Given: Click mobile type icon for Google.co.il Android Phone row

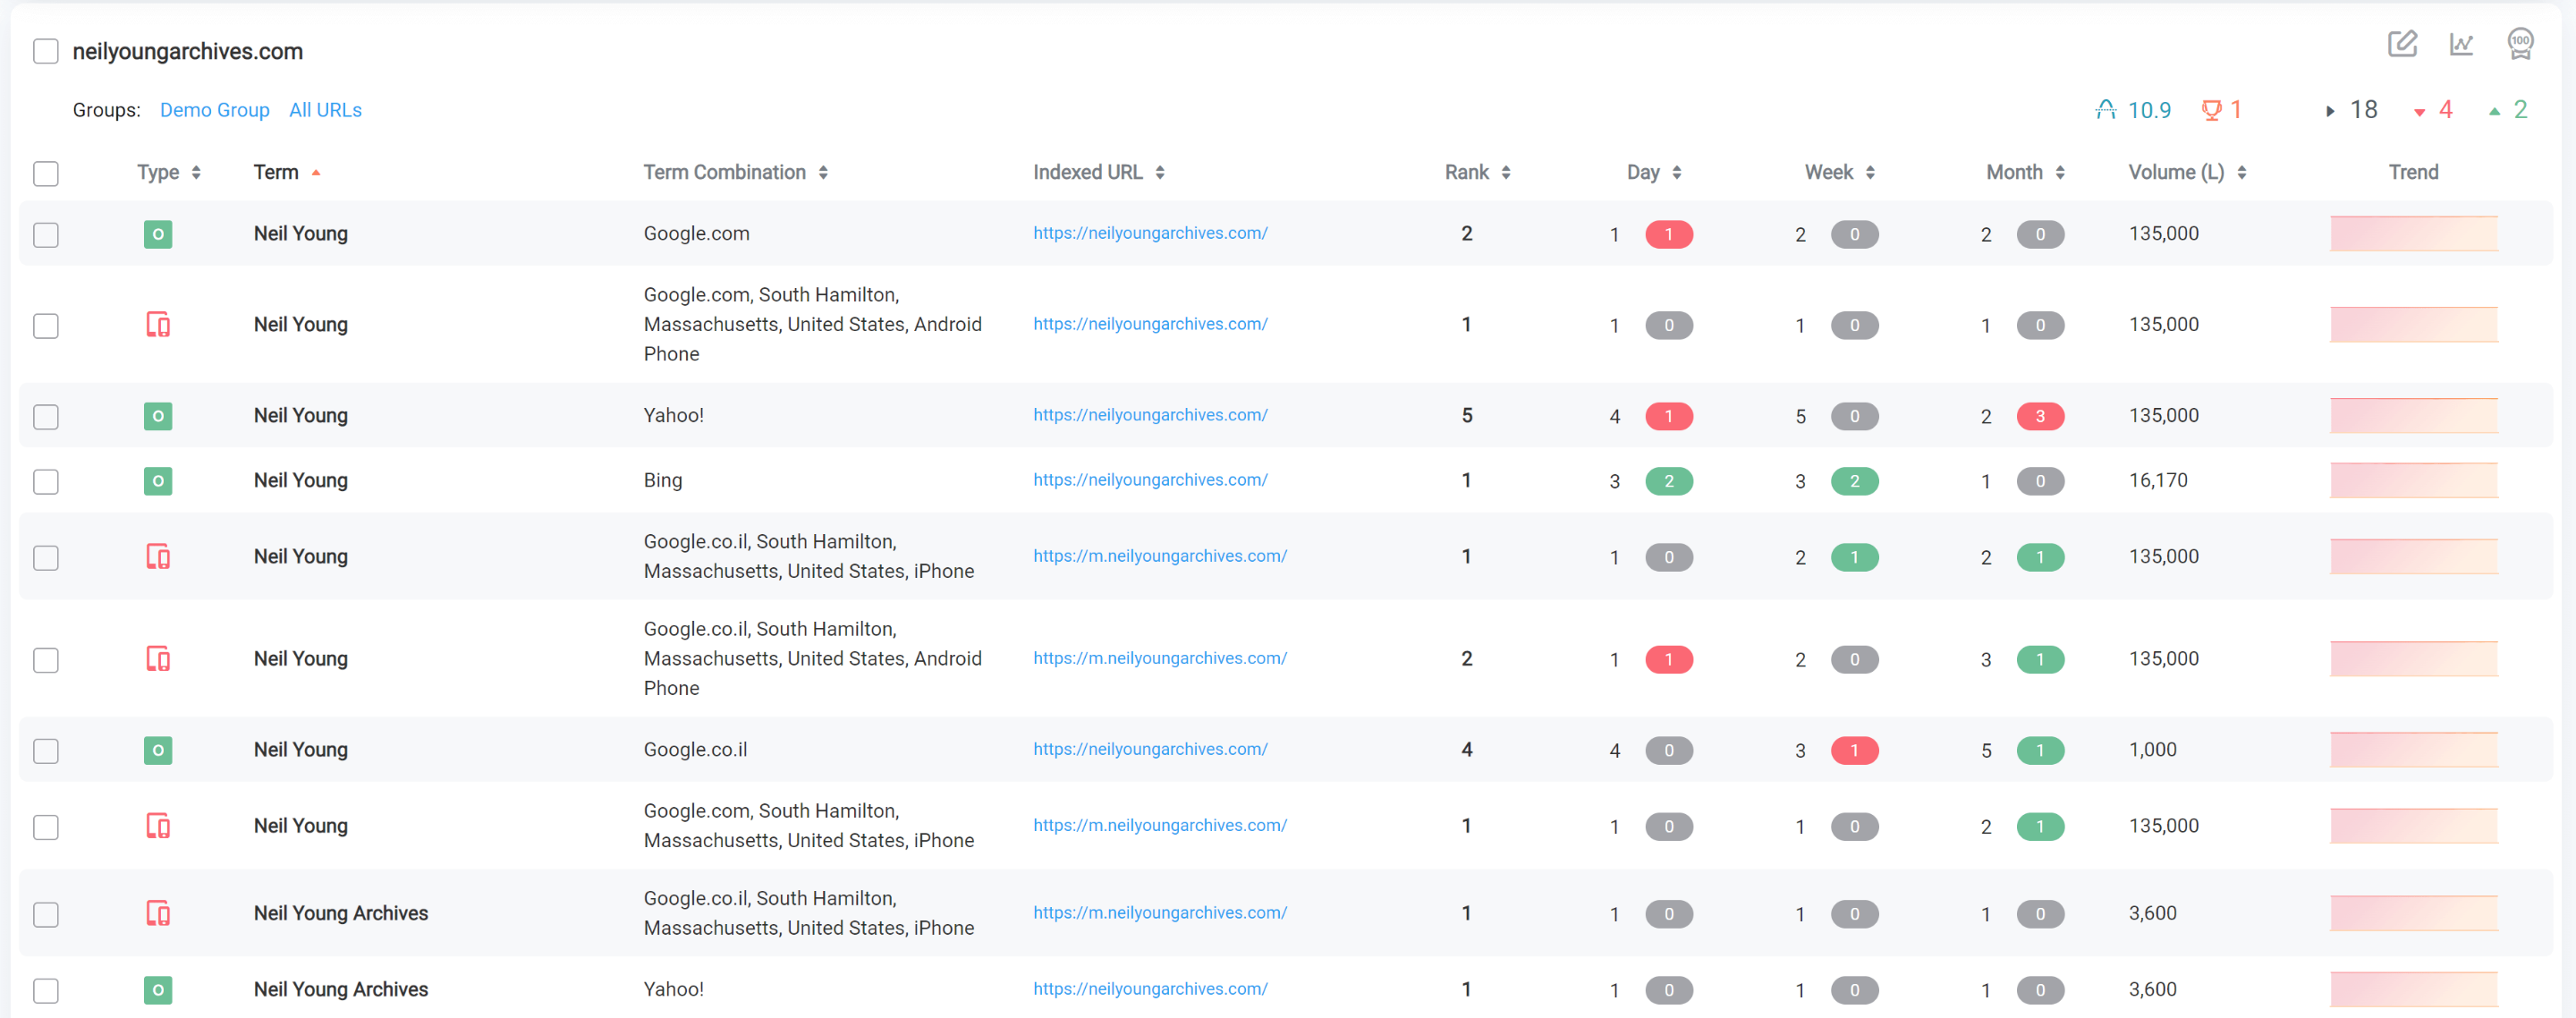Looking at the screenshot, I should point(158,659).
